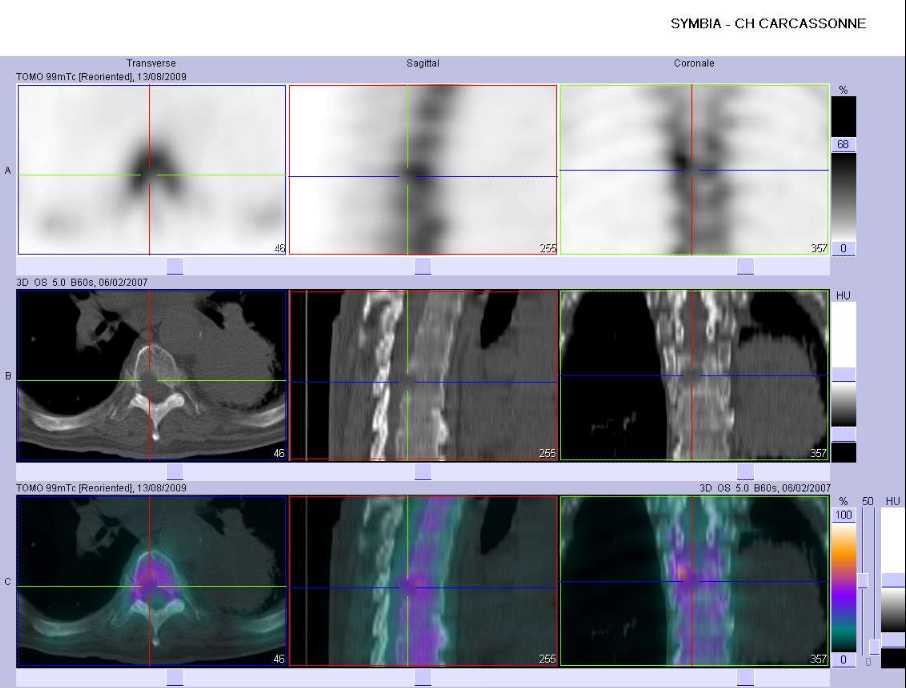Select the row C fused transverse image
The image size is (906, 688).
152,581
